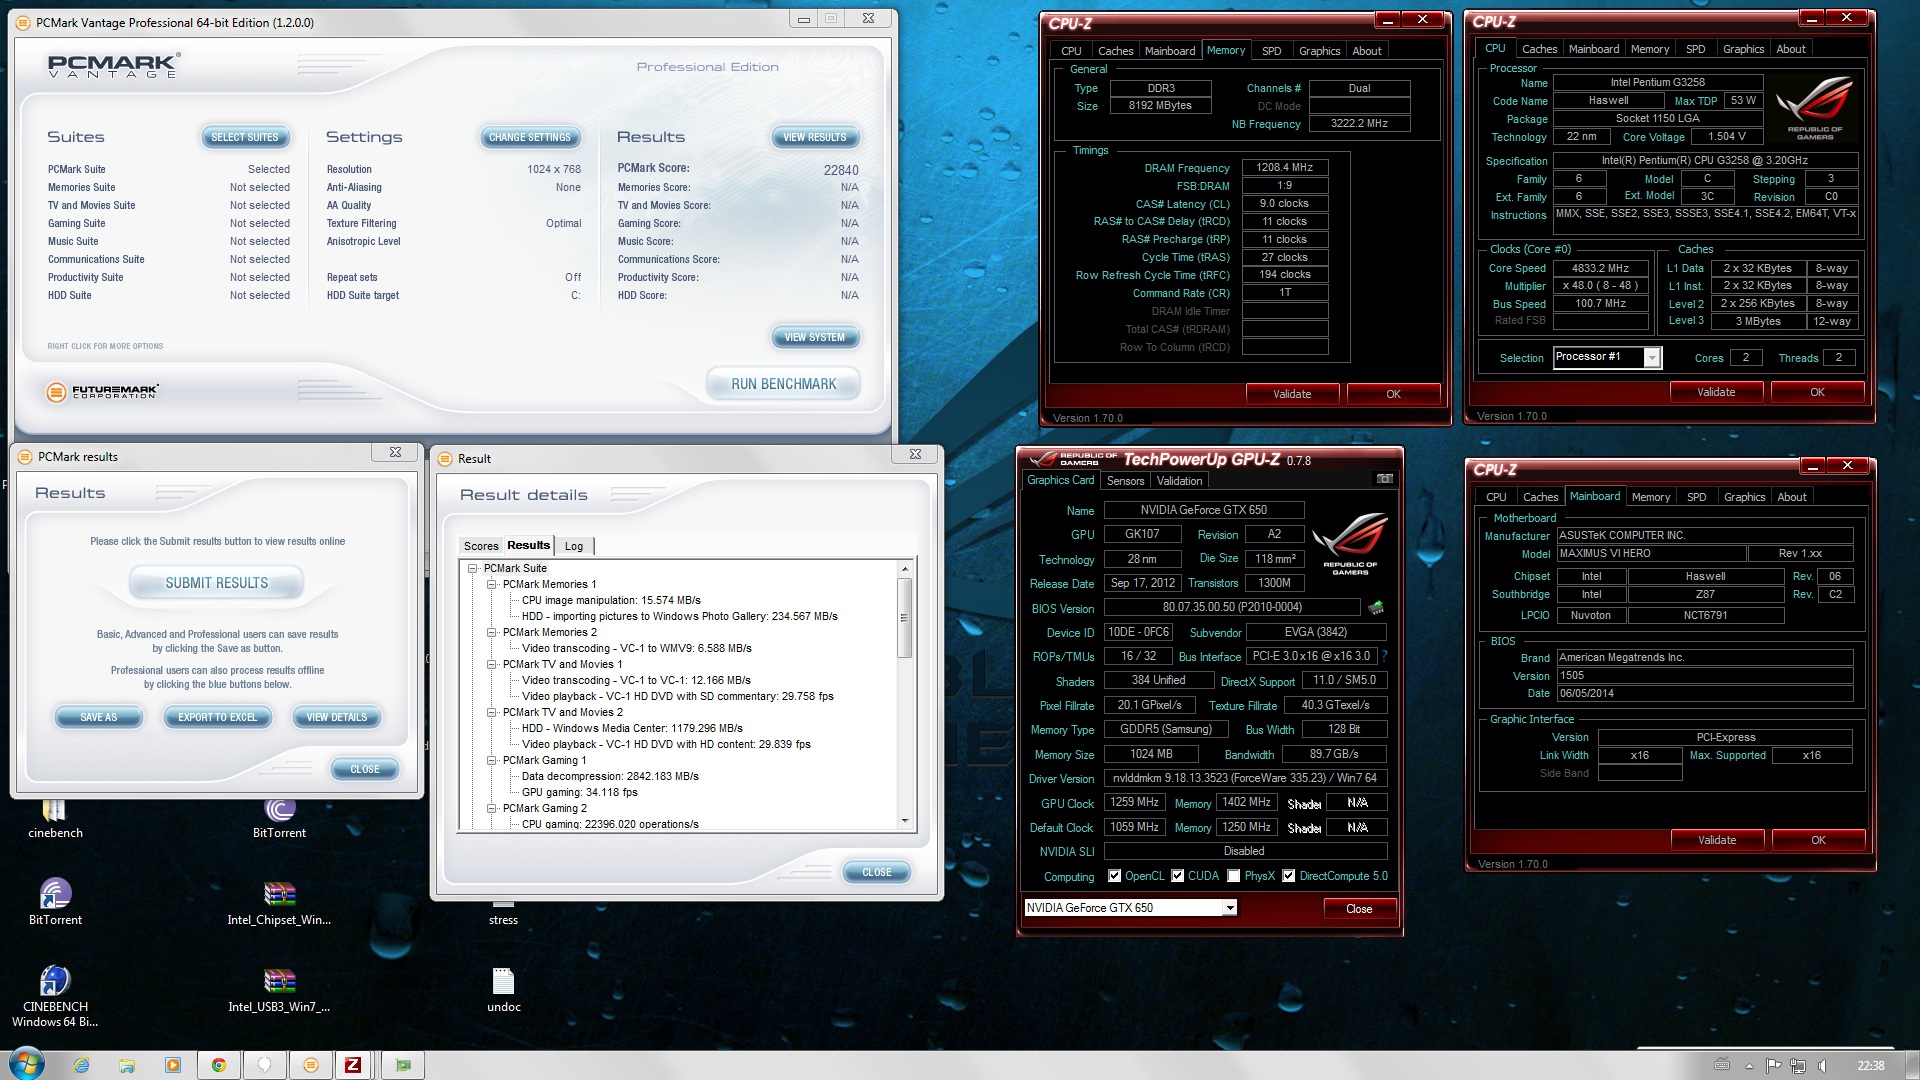Click OK in the CPU-Z Mainboard window
This screenshot has height=1080, width=1920.
[x=1817, y=840]
